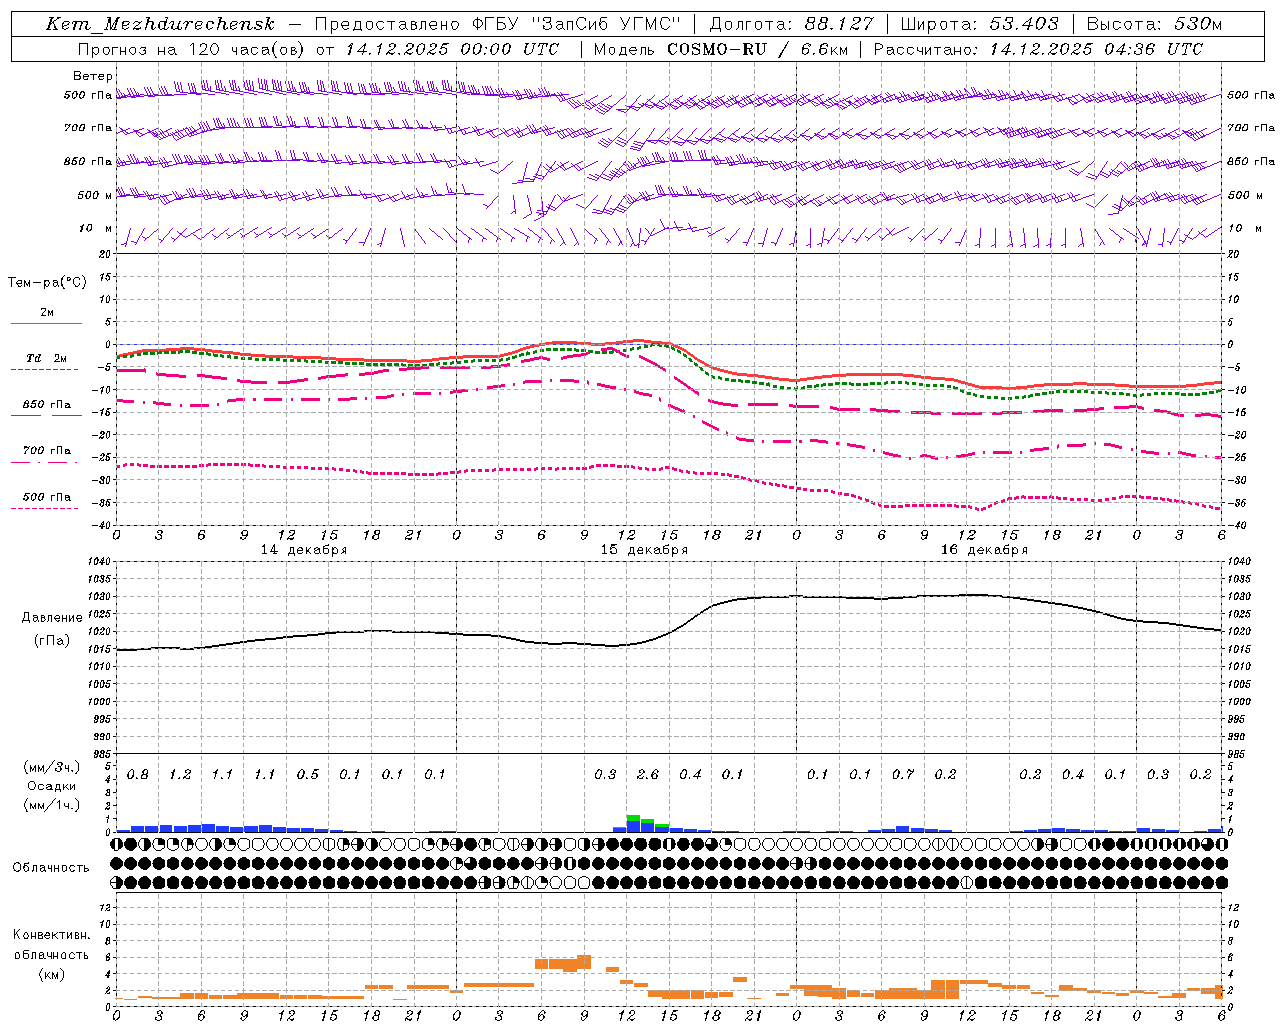Image resolution: width=1280 pixels, height=1024 pixels.
Task: Click the 14 декабря date label
Action: (x=304, y=550)
